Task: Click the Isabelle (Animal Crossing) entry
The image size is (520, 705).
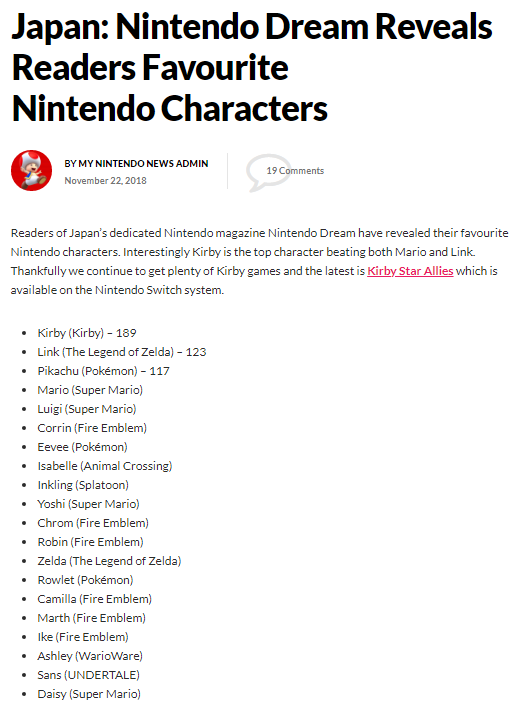Action: coord(105,466)
